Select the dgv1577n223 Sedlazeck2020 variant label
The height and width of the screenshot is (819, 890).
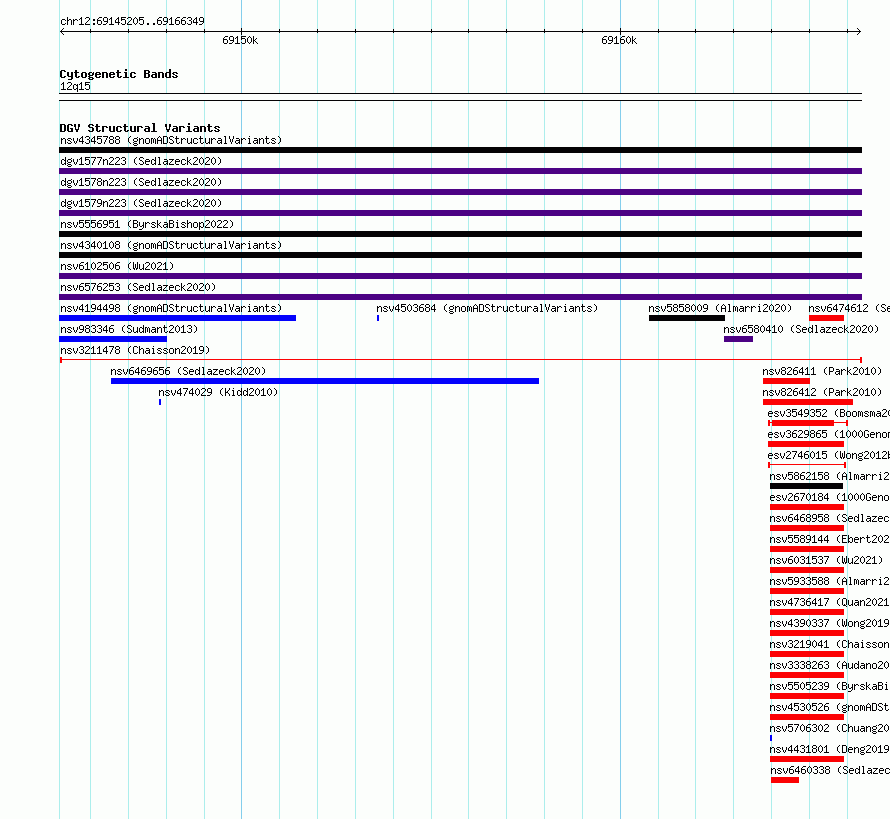pyautogui.click(x=141, y=161)
